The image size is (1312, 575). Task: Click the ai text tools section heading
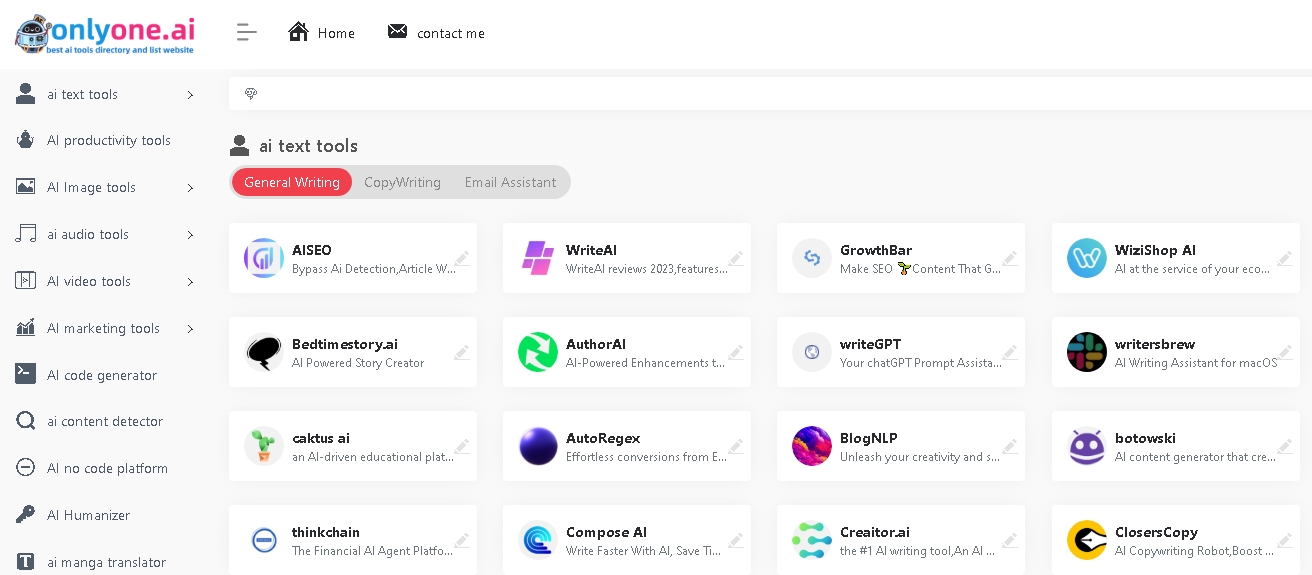[x=308, y=146]
